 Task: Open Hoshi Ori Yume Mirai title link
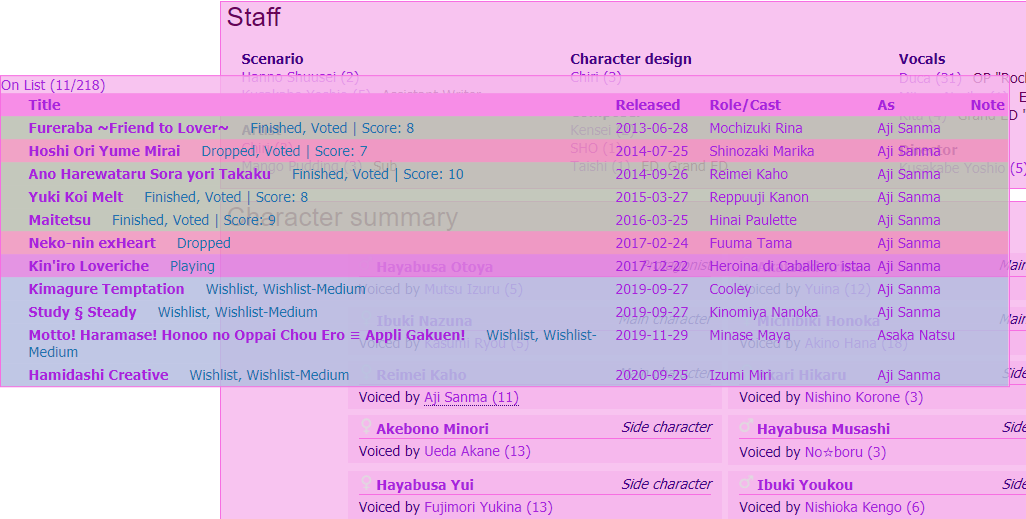tap(104, 151)
